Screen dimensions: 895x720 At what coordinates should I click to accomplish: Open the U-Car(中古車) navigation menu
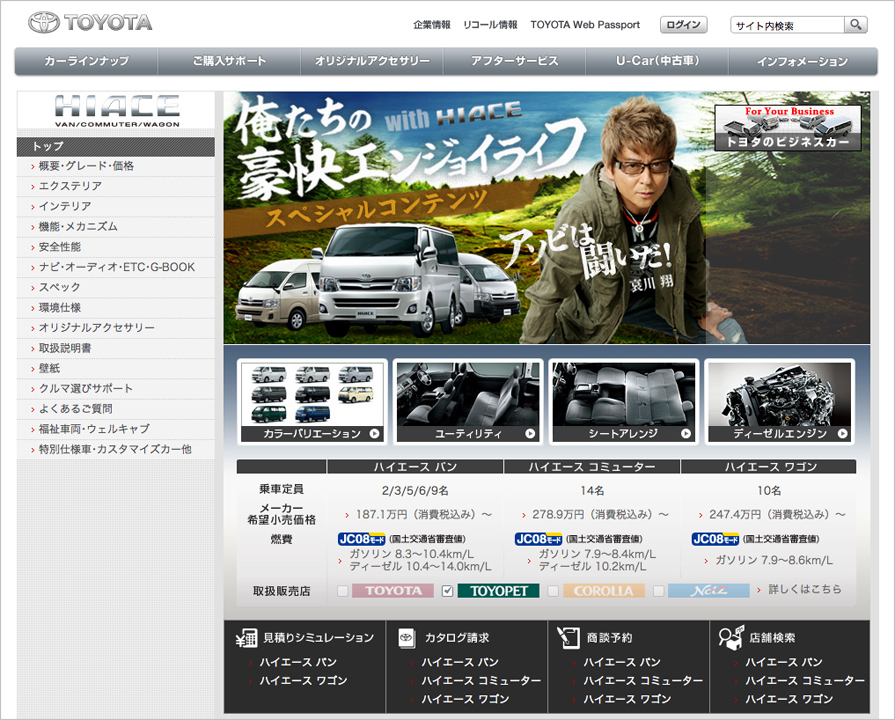point(657,62)
